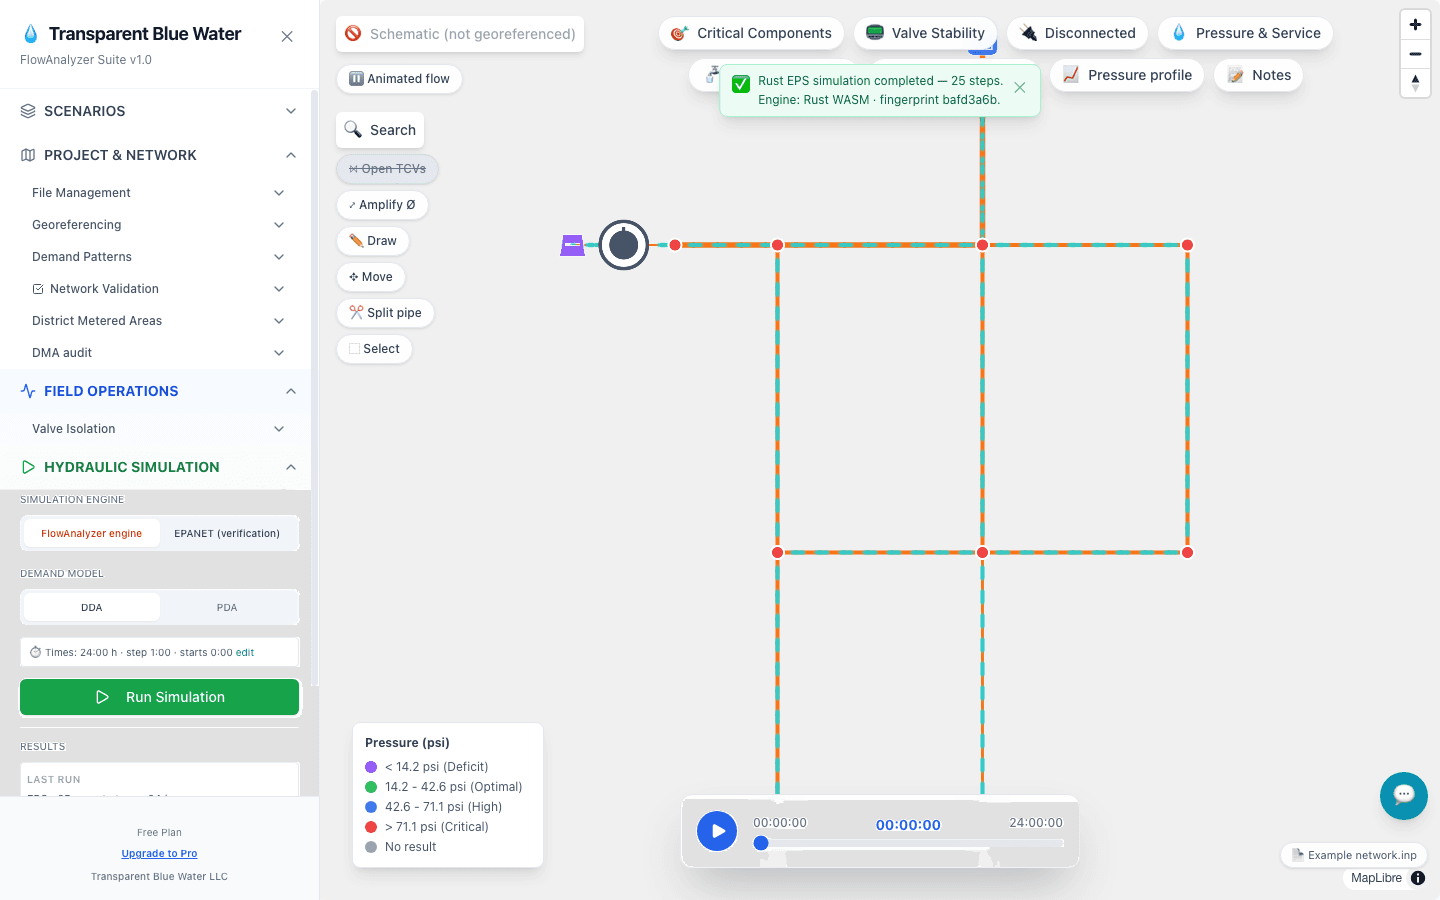Click the blue High pressure swatch
This screenshot has width=1440, height=900.
click(x=371, y=807)
